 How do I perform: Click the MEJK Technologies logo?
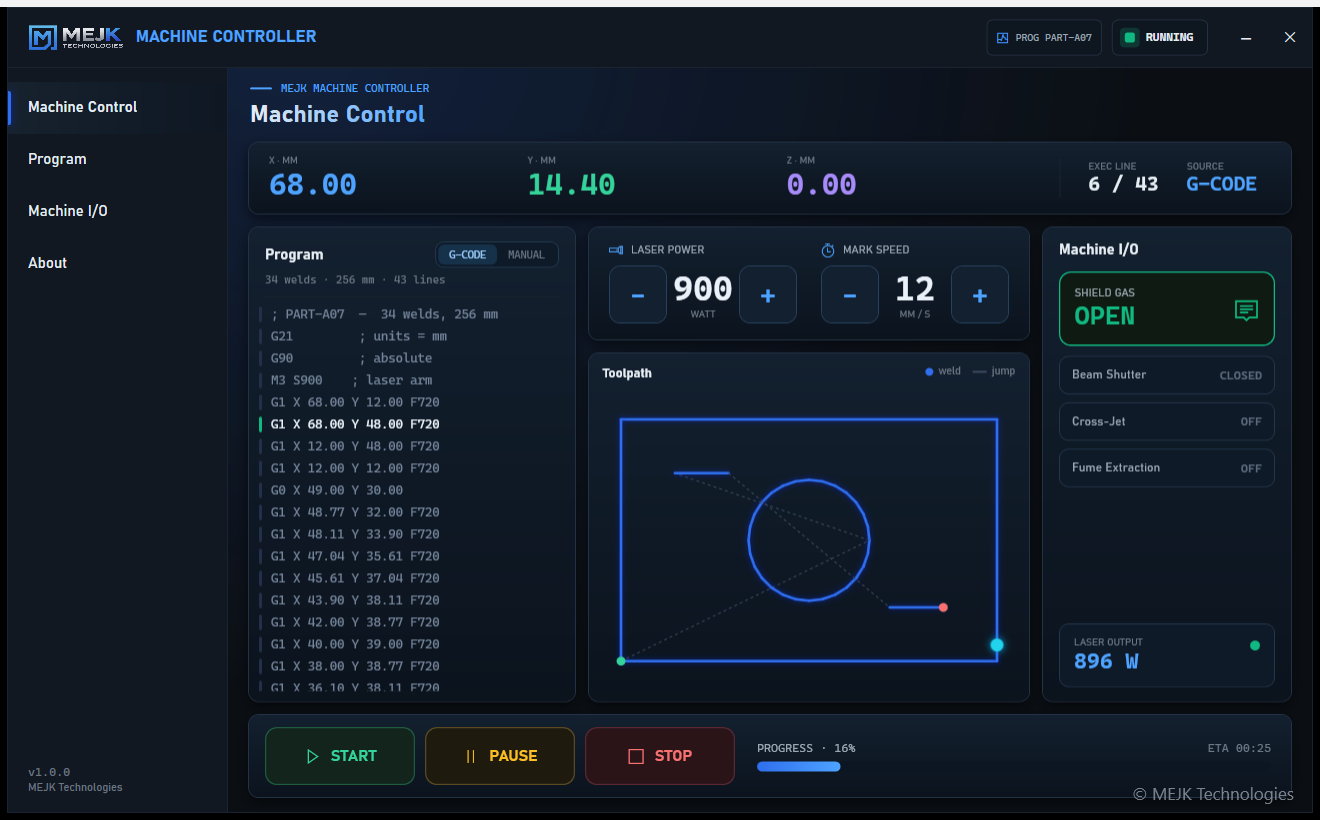76,37
